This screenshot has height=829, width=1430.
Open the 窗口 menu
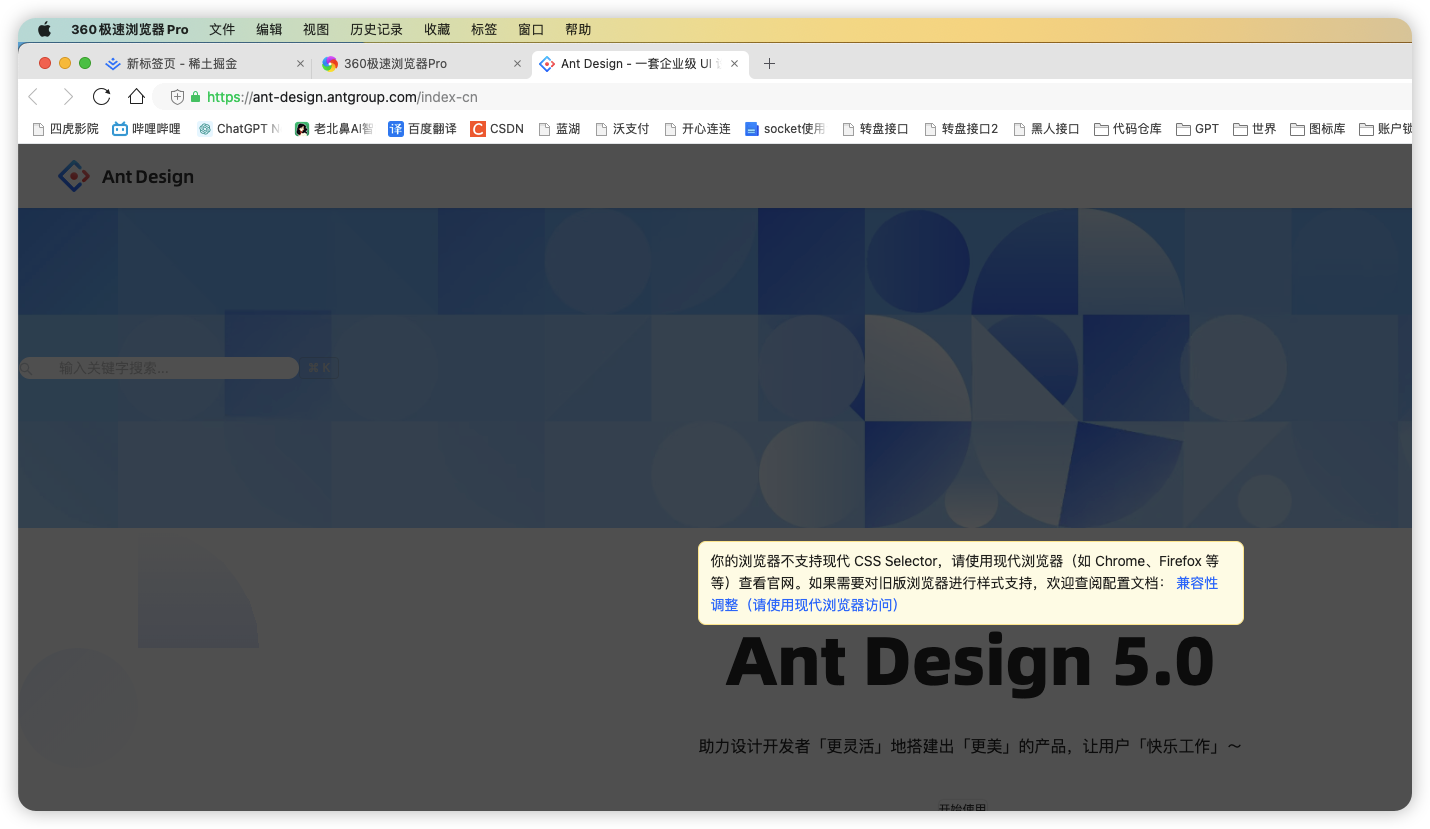pyautogui.click(x=531, y=29)
